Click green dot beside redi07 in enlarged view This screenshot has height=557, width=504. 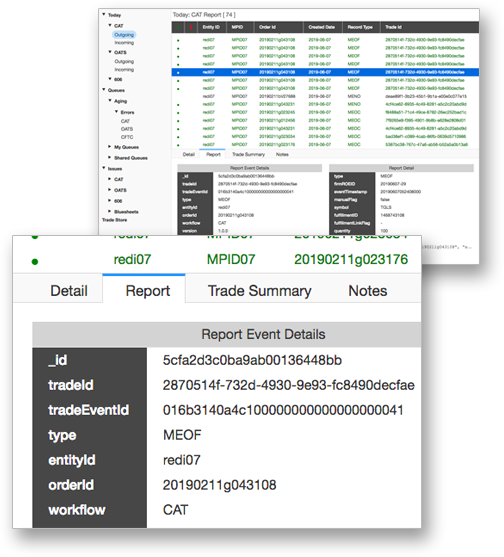[35, 262]
